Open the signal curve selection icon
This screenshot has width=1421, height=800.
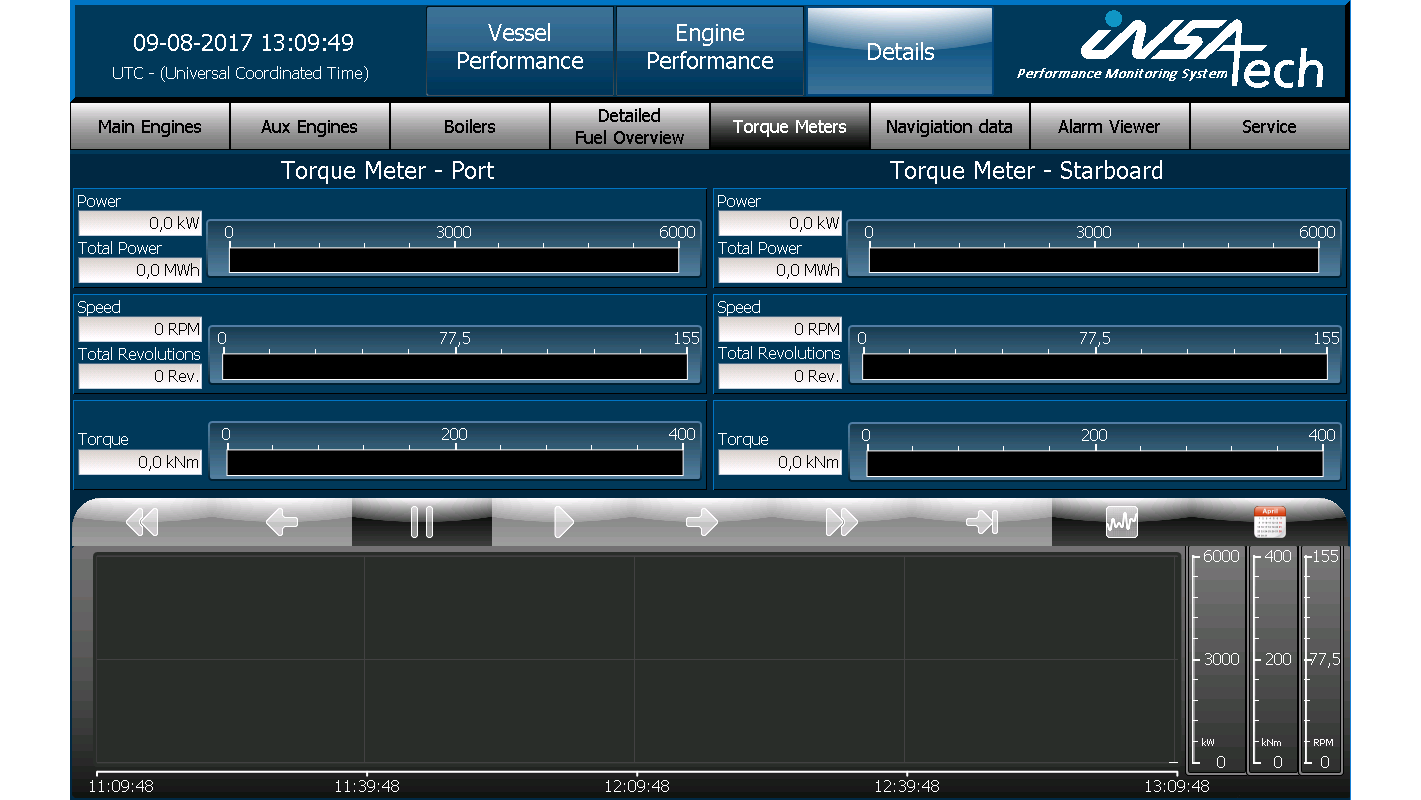(x=1121, y=521)
